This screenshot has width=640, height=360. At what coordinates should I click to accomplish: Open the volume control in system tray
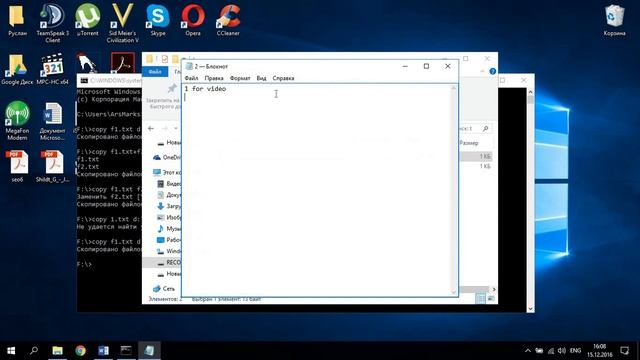tap(562, 351)
